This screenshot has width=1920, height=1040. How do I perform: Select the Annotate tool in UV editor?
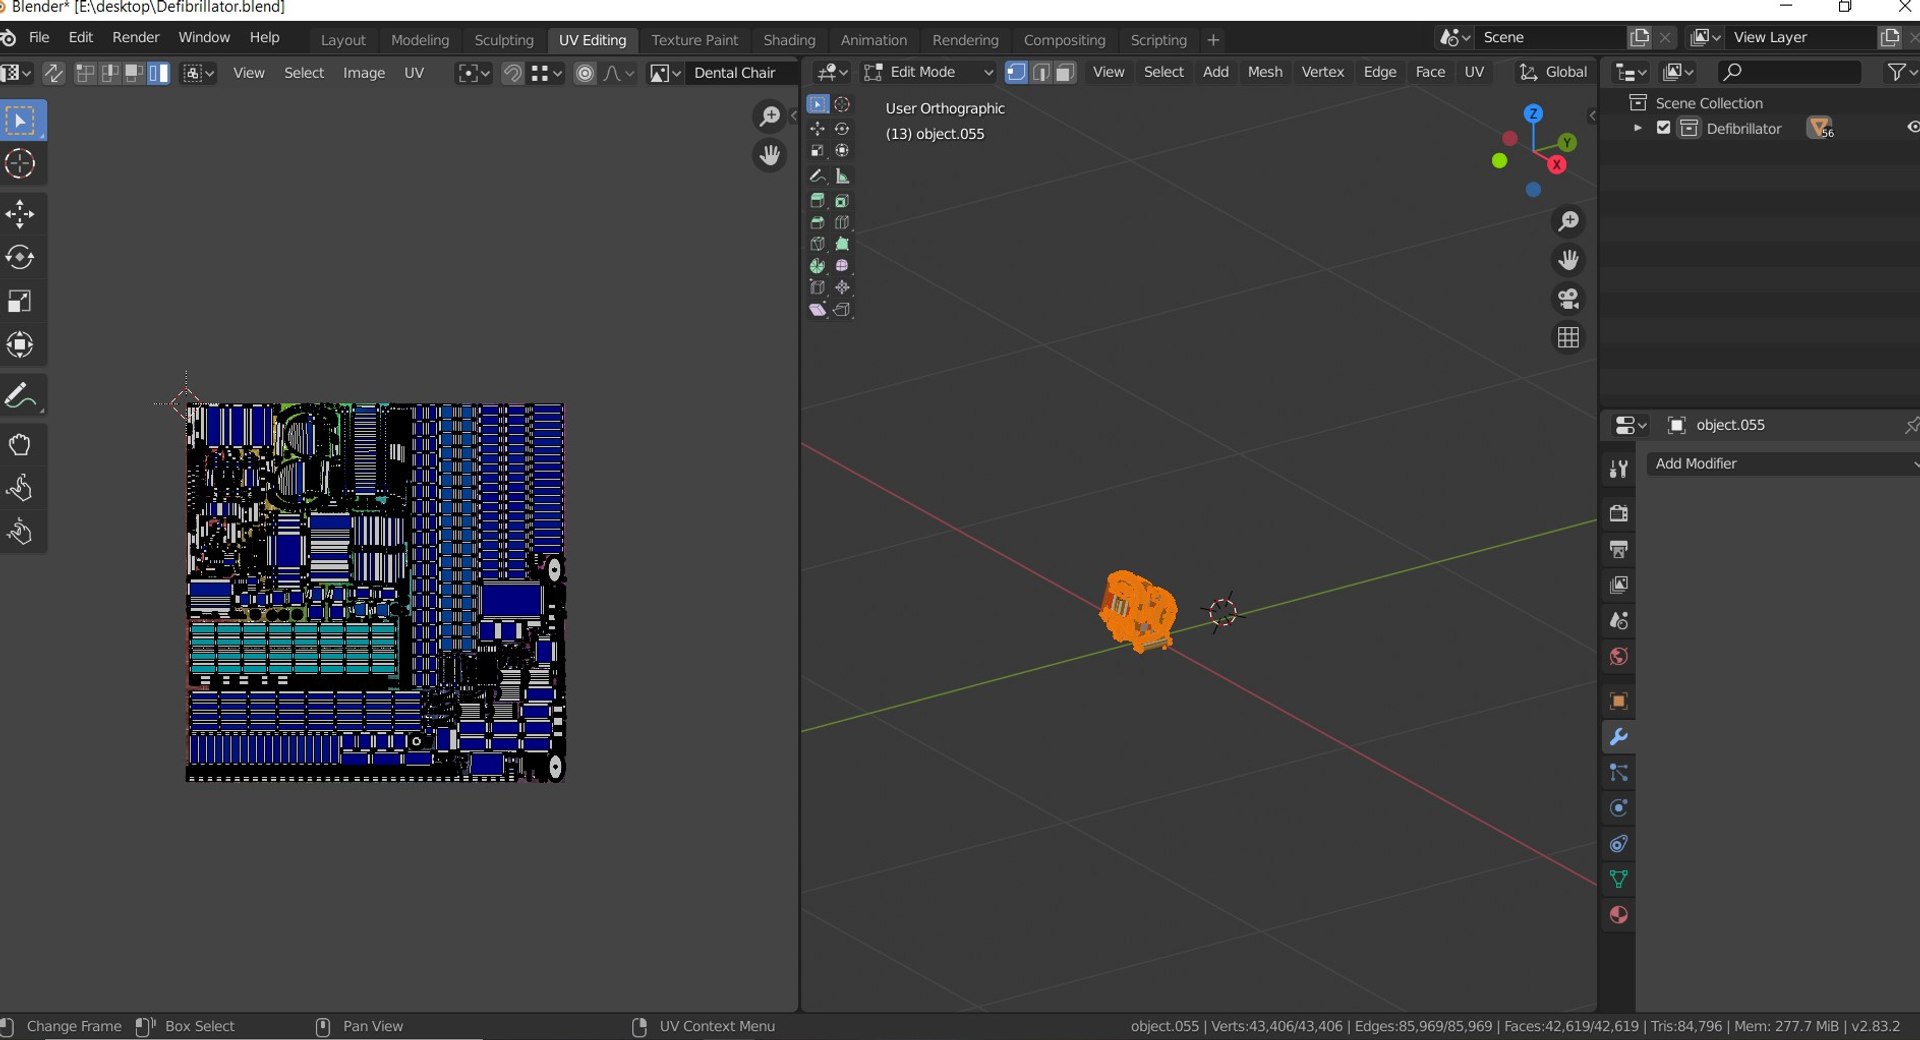coord(20,396)
